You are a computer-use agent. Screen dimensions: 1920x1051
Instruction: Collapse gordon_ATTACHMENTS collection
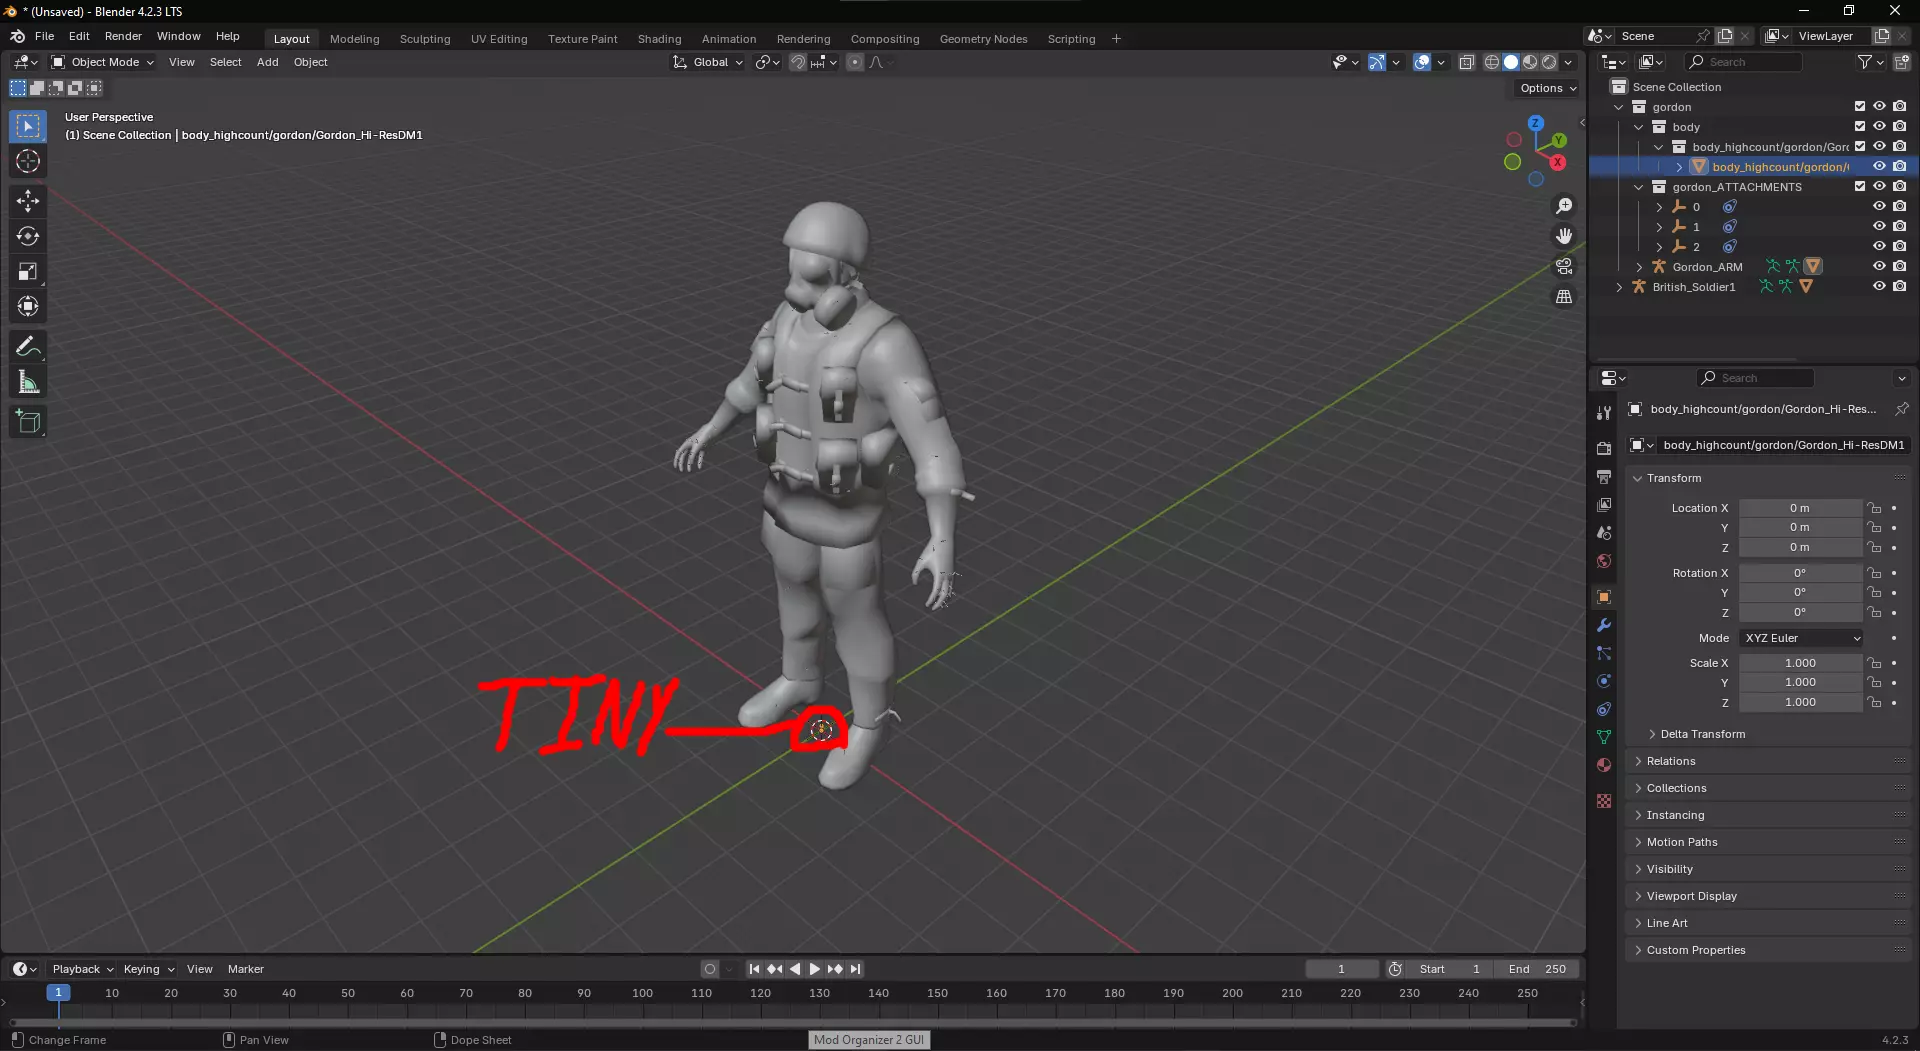[x=1639, y=187]
